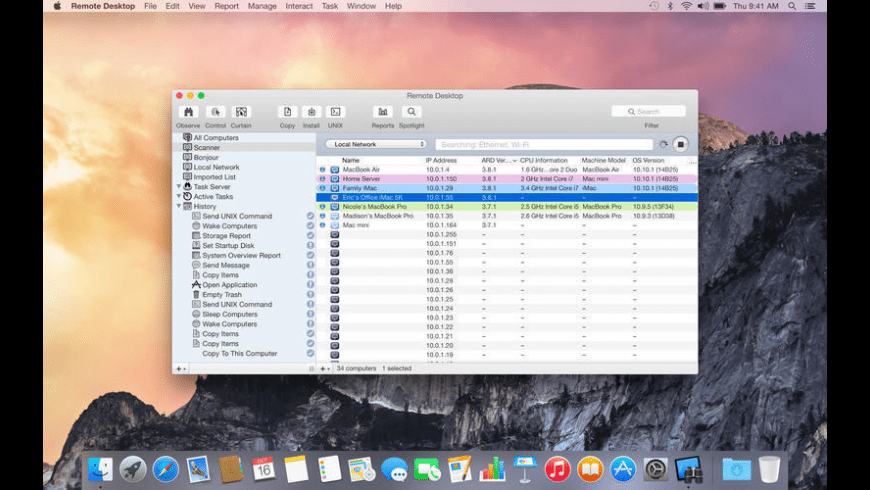Screen dimensions: 870x490
Task: Open the File menu
Action: (150, 6)
